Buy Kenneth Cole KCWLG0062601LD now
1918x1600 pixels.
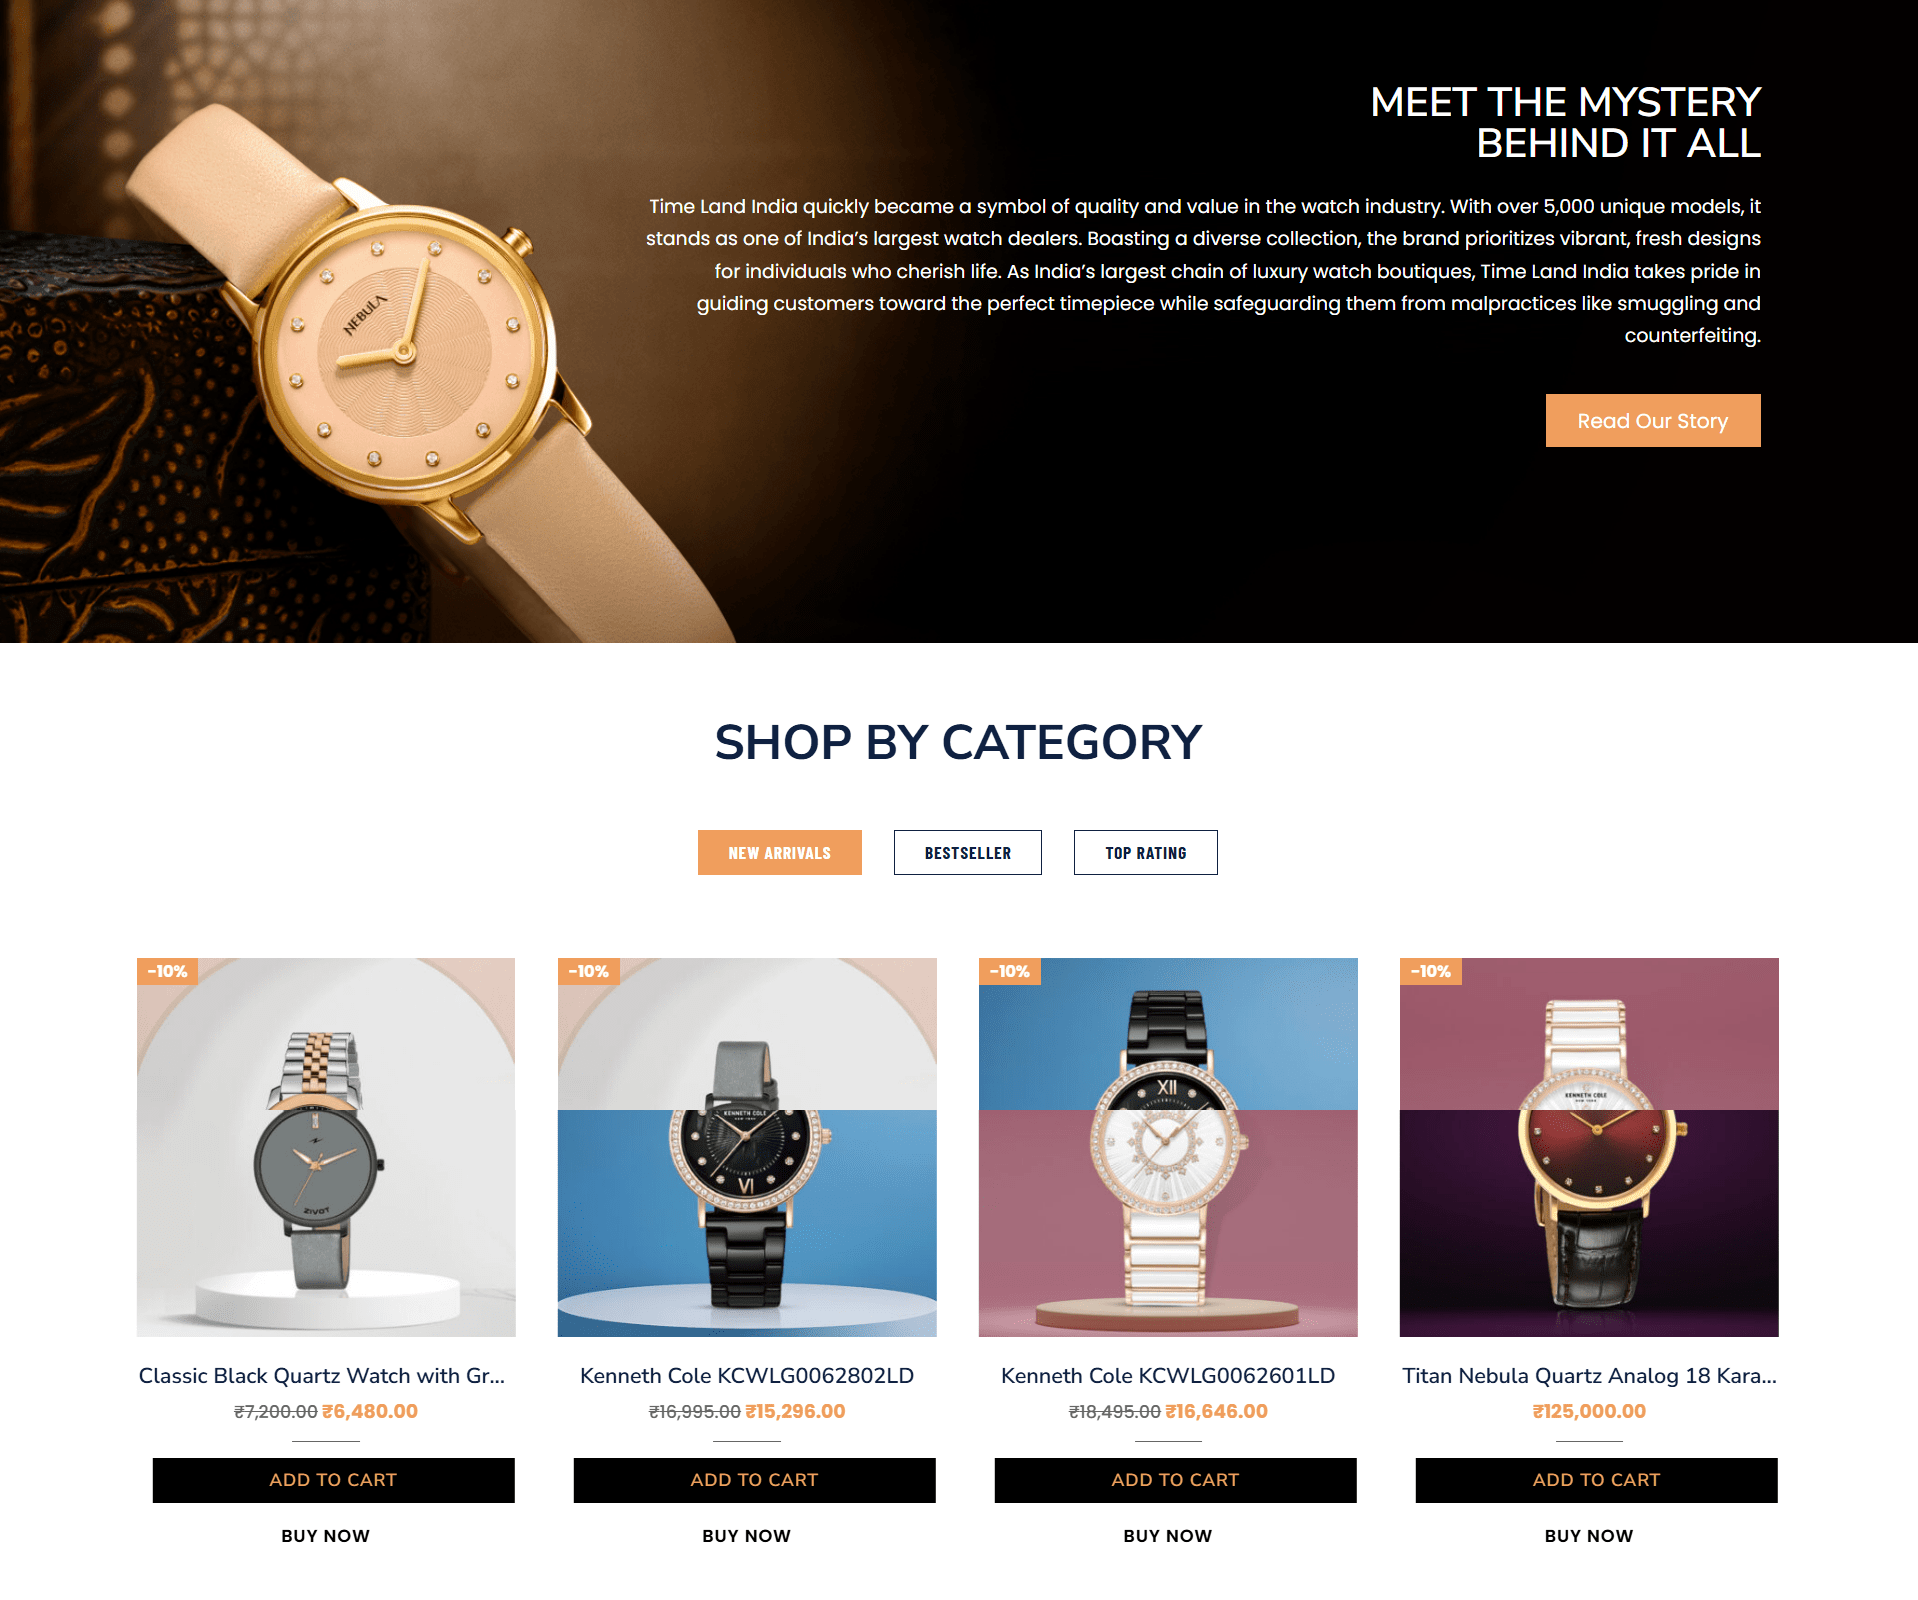point(1167,1535)
